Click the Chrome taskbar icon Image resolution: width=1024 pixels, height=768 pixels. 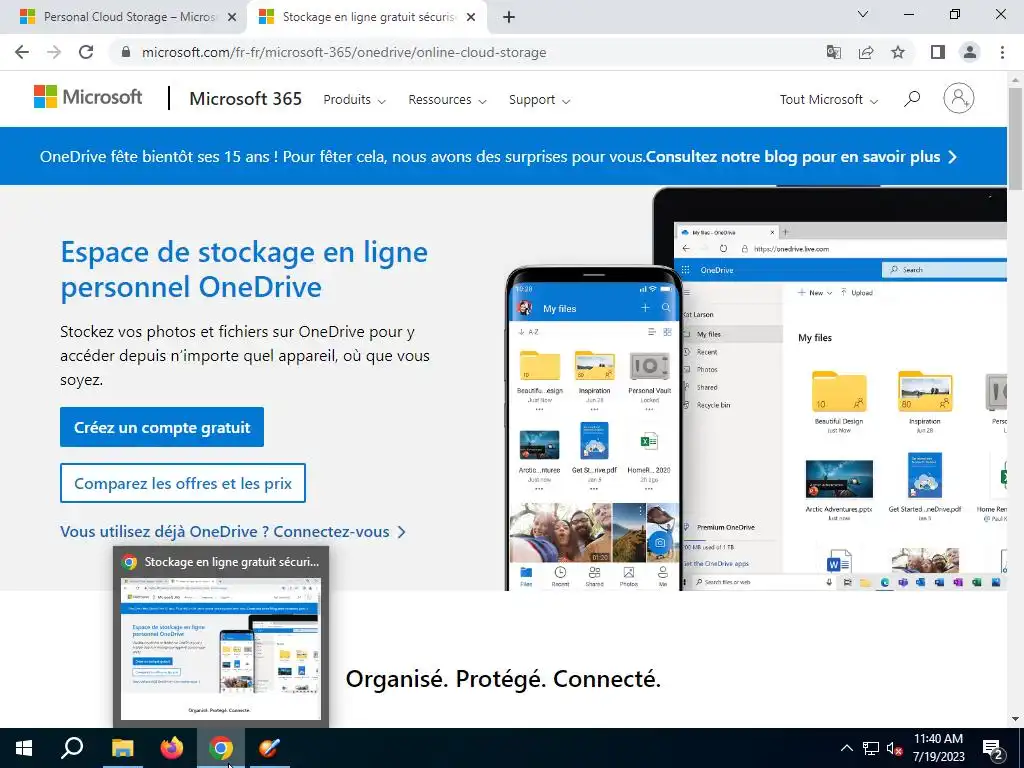[221, 748]
